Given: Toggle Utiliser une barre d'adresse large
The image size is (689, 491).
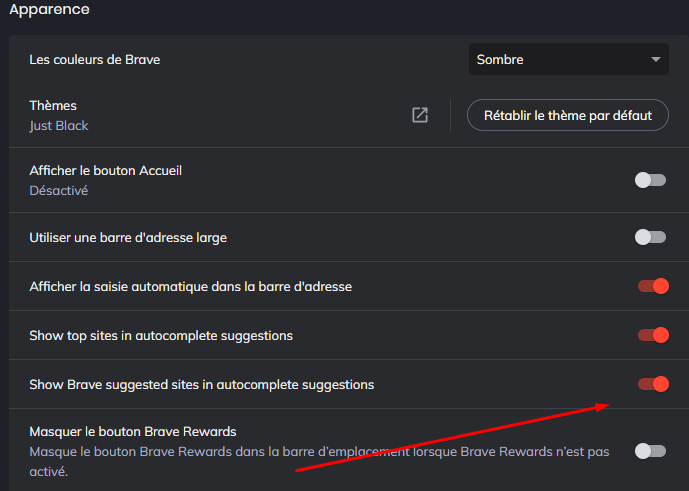Looking at the screenshot, I should click(x=650, y=237).
